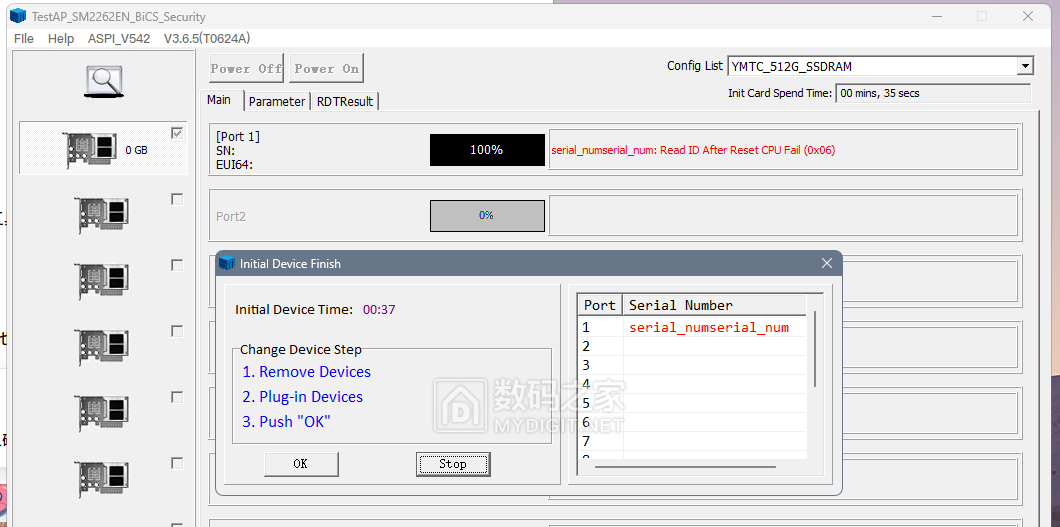
Task: Click the 3. Push "OK" step text
Action: [287, 422]
